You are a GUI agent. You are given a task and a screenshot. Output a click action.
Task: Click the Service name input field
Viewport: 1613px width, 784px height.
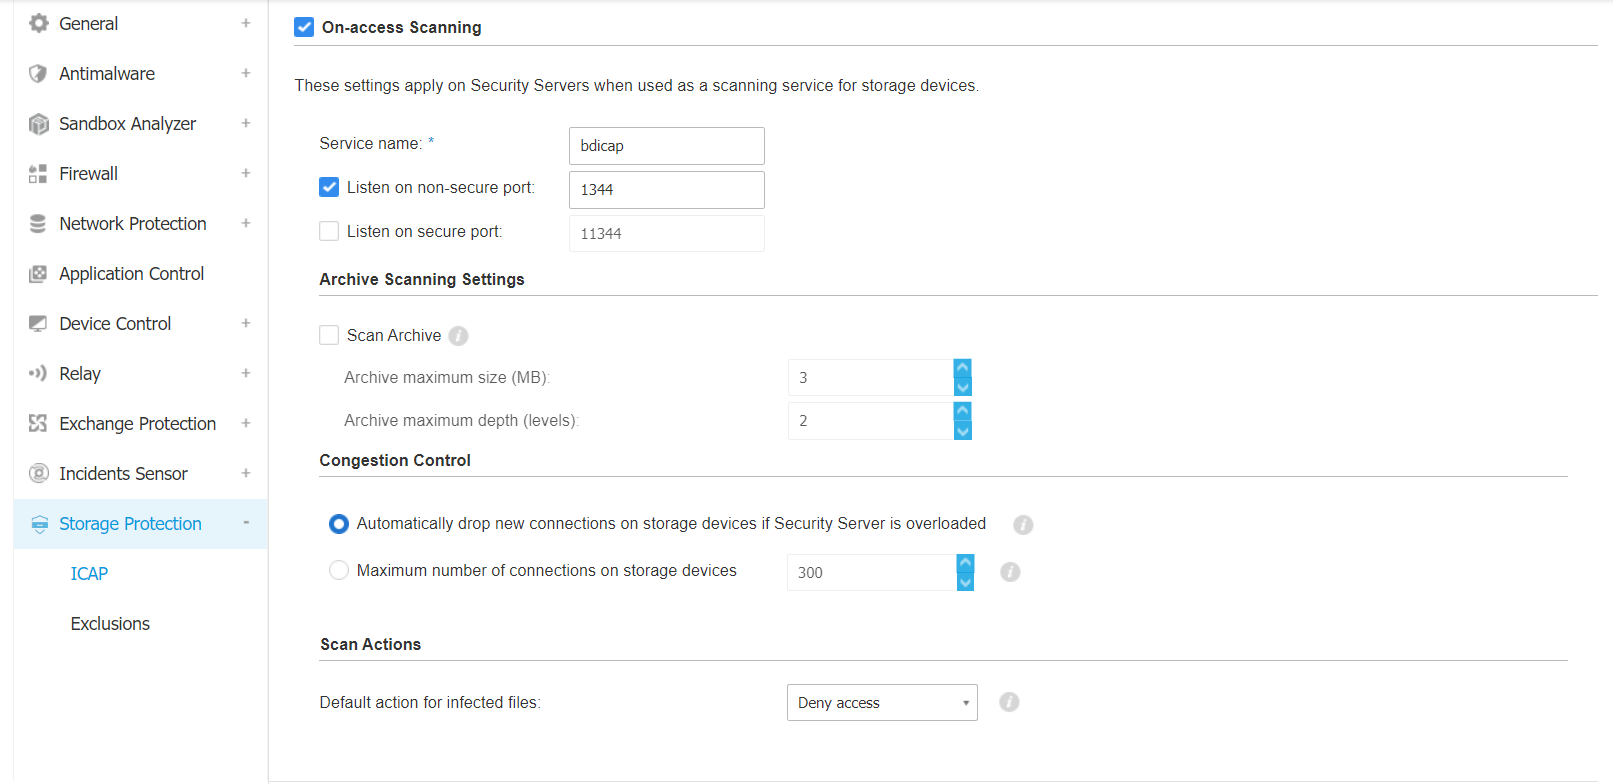click(x=666, y=146)
